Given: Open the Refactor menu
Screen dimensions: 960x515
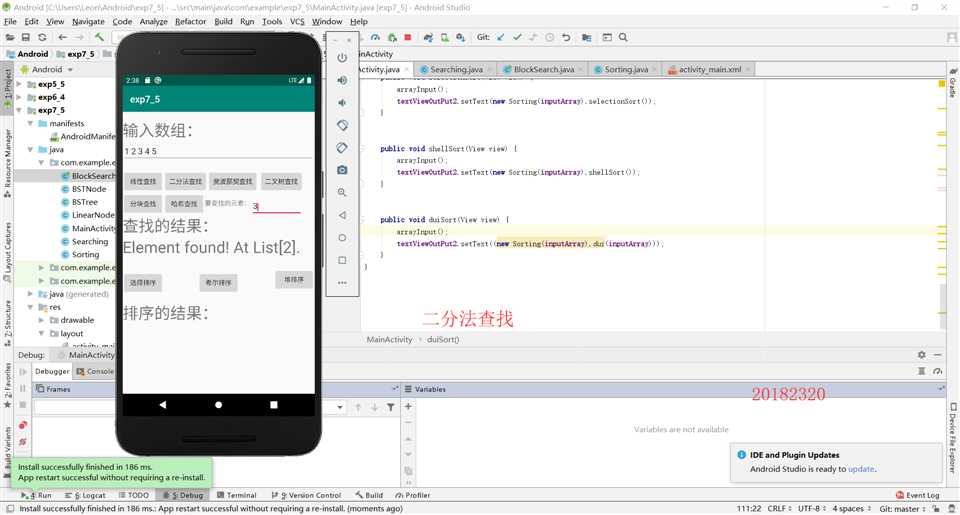Looking at the screenshot, I should click(190, 21).
